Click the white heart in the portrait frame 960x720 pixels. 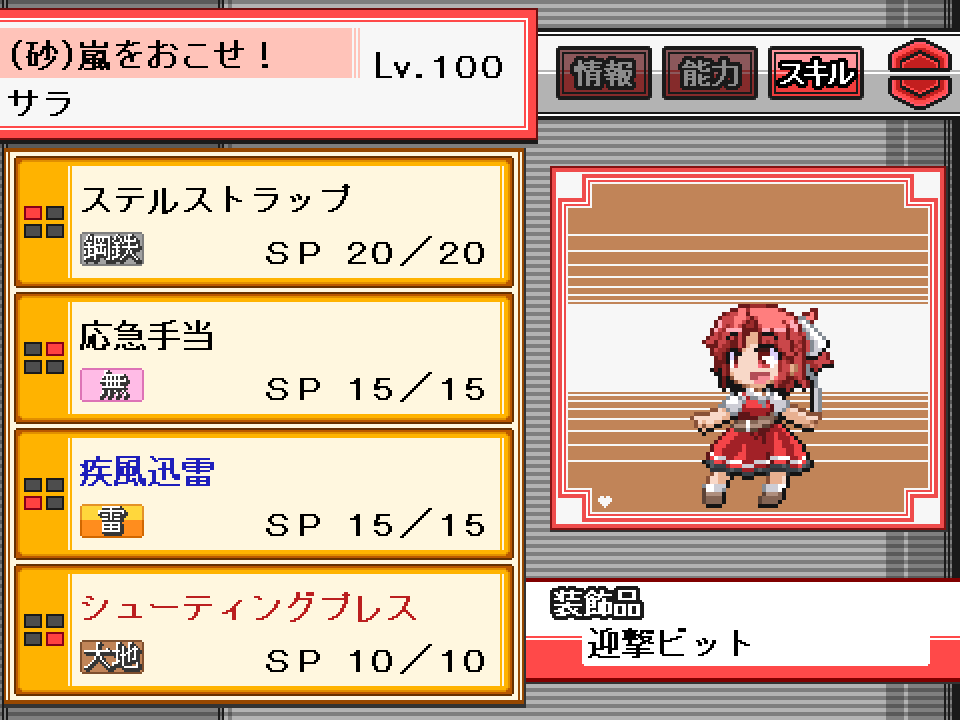[605, 501]
